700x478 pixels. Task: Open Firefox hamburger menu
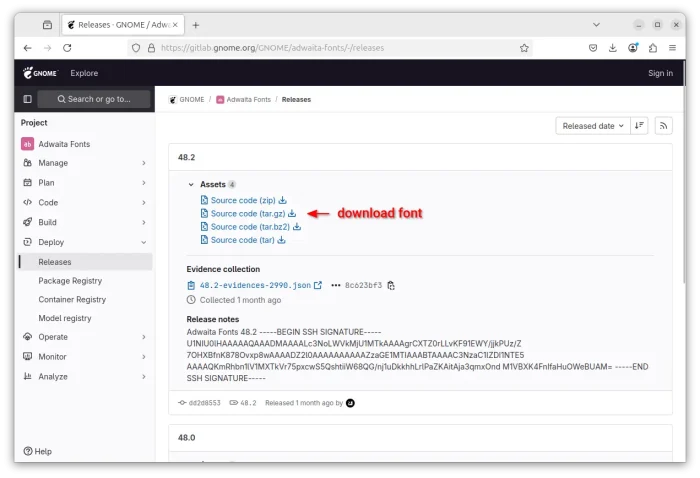(672, 48)
